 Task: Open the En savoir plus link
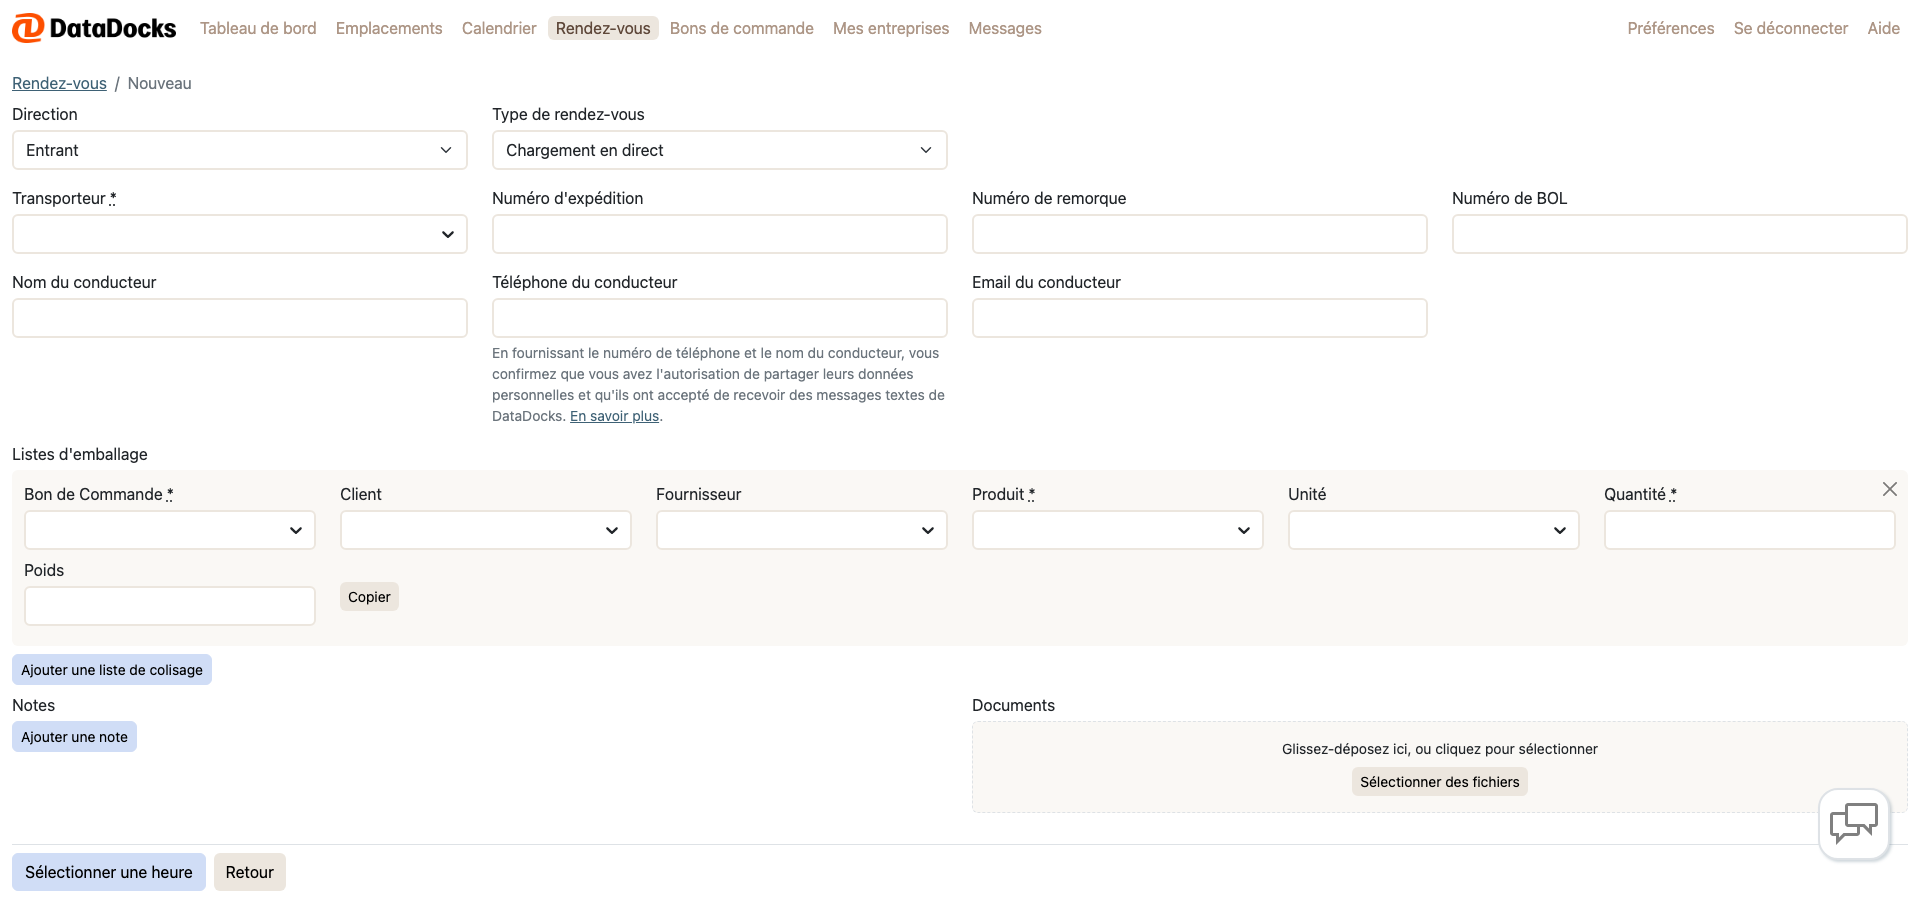tap(614, 416)
